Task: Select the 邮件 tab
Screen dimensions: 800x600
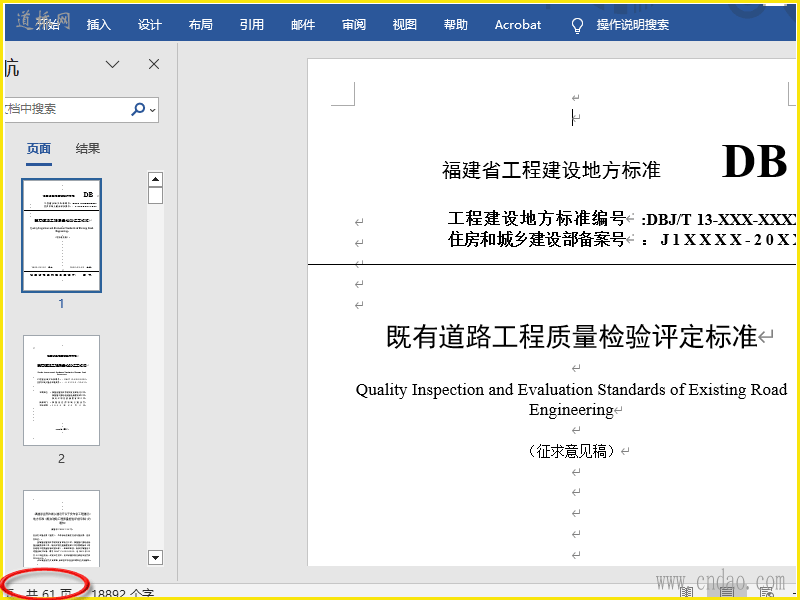Action: [303, 24]
